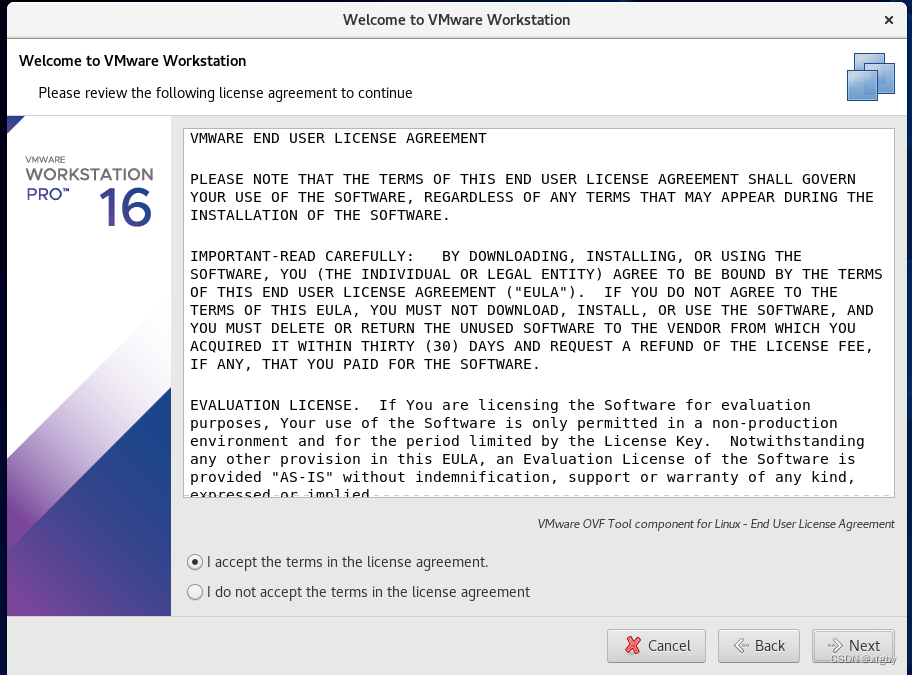Click the left arrow icon on Back
Image resolution: width=912 pixels, height=675 pixels.
(x=741, y=645)
